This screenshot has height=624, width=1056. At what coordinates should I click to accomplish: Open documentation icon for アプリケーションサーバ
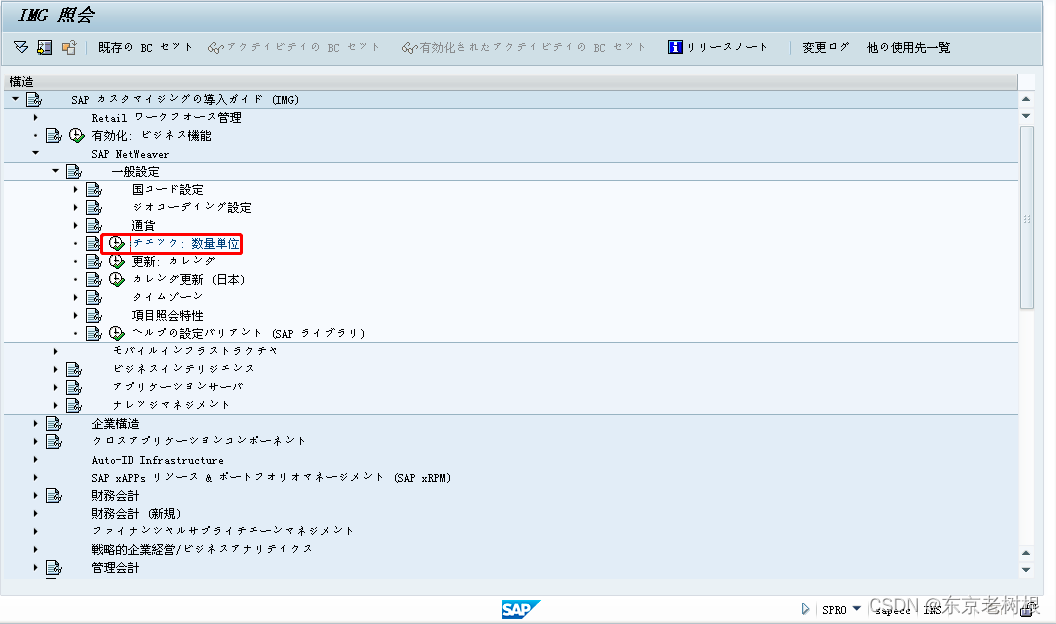[x=74, y=387]
